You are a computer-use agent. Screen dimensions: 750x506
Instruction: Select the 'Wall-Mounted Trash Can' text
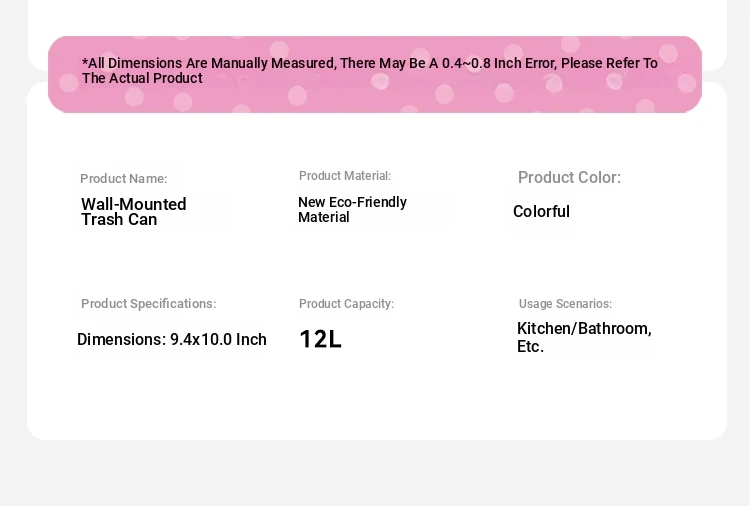tap(133, 212)
